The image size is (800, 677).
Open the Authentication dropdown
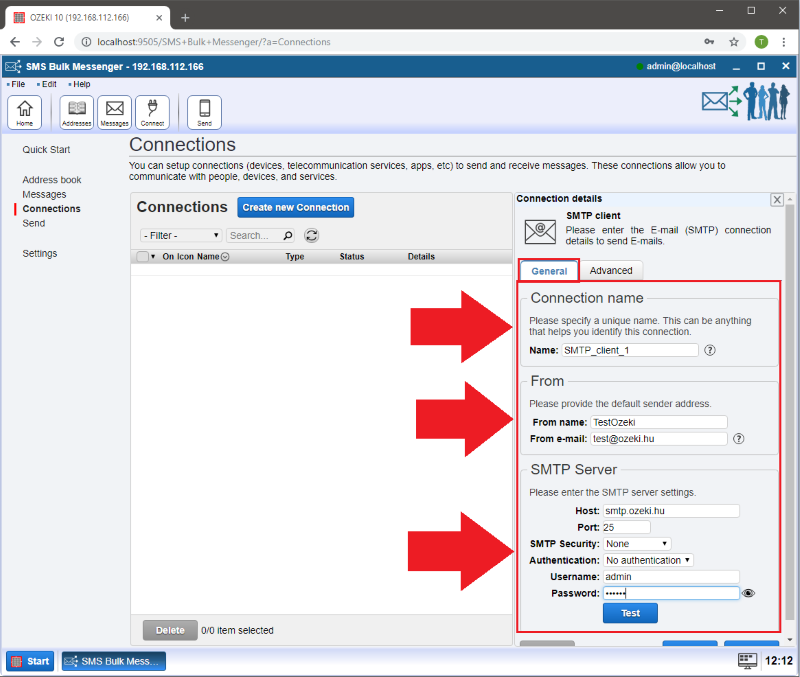(648, 560)
